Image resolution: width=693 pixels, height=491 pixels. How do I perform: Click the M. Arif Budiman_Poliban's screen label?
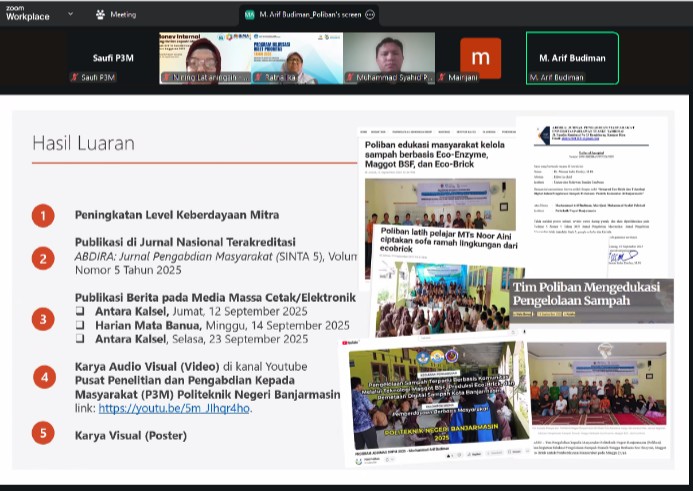pos(310,15)
